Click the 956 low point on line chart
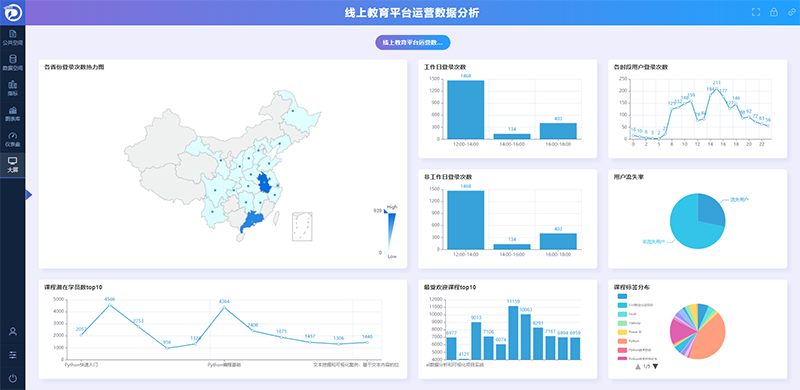Screen dimensions: 800x390 (x=167, y=348)
